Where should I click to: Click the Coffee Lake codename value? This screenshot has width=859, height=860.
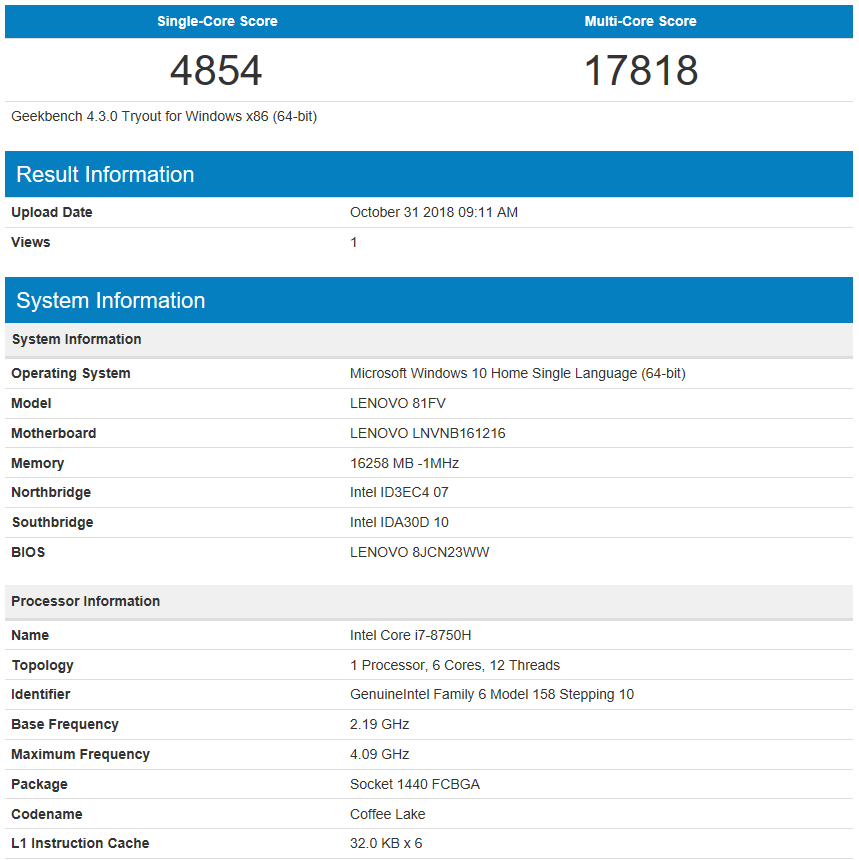click(389, 814)
